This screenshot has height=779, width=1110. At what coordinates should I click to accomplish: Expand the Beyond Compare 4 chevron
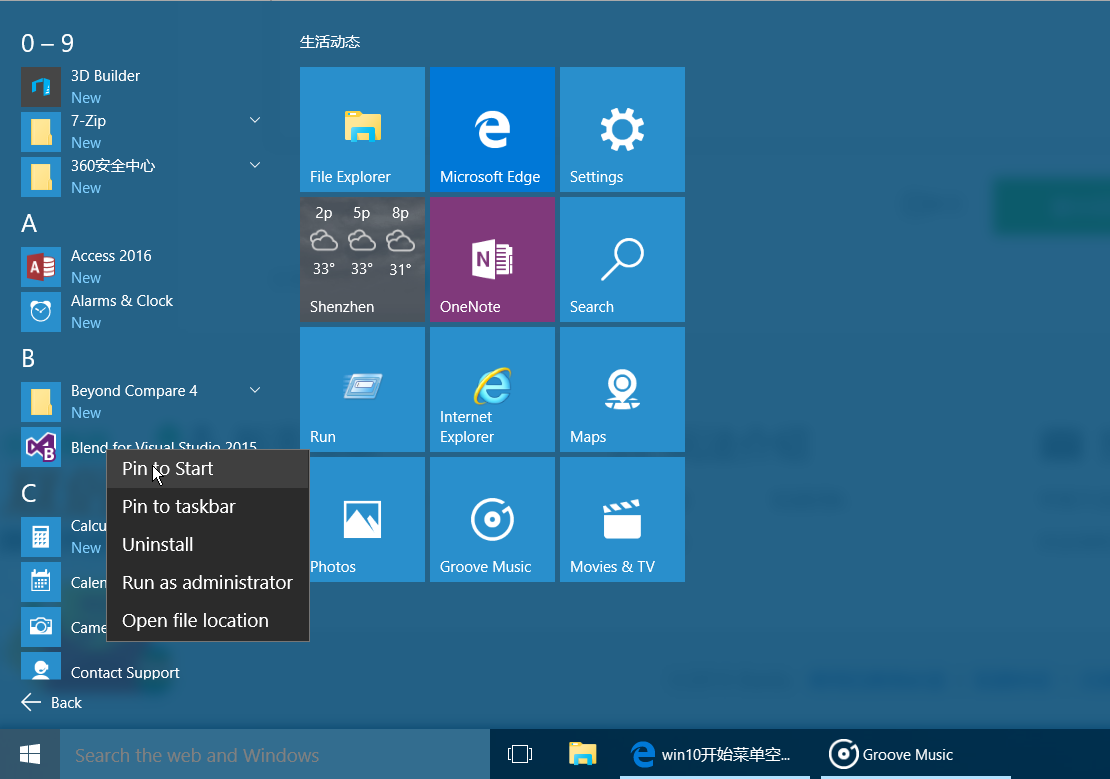(255, 390)
